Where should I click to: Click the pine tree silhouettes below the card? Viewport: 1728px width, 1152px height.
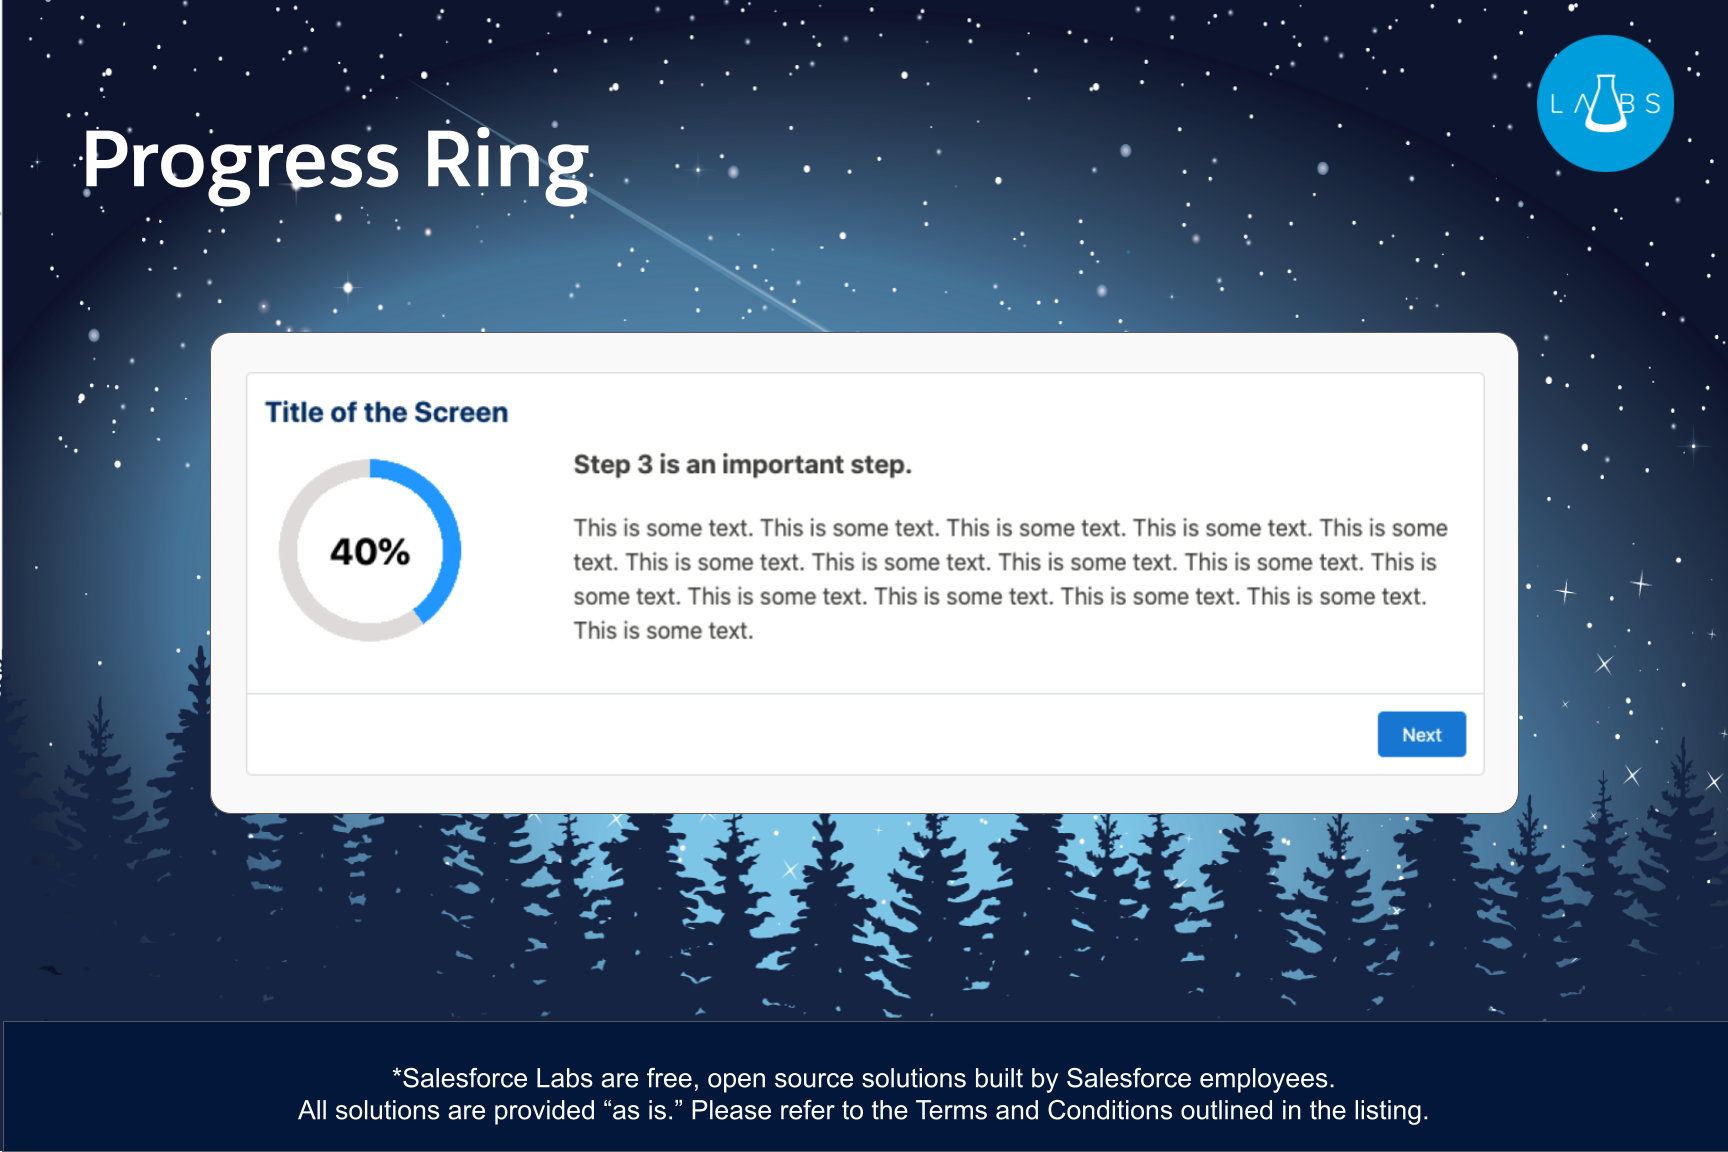coord(864,900)
